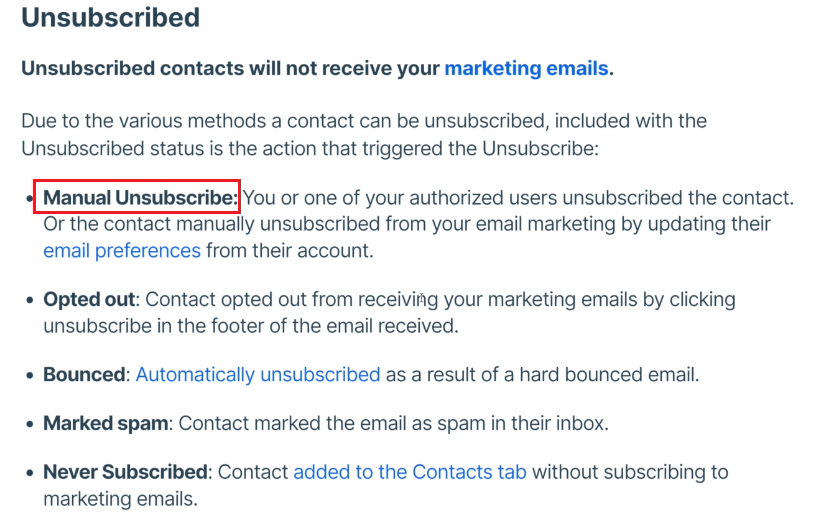
Task: Open the "Automatically unsubscribed" link
Action: click(258, 375)
